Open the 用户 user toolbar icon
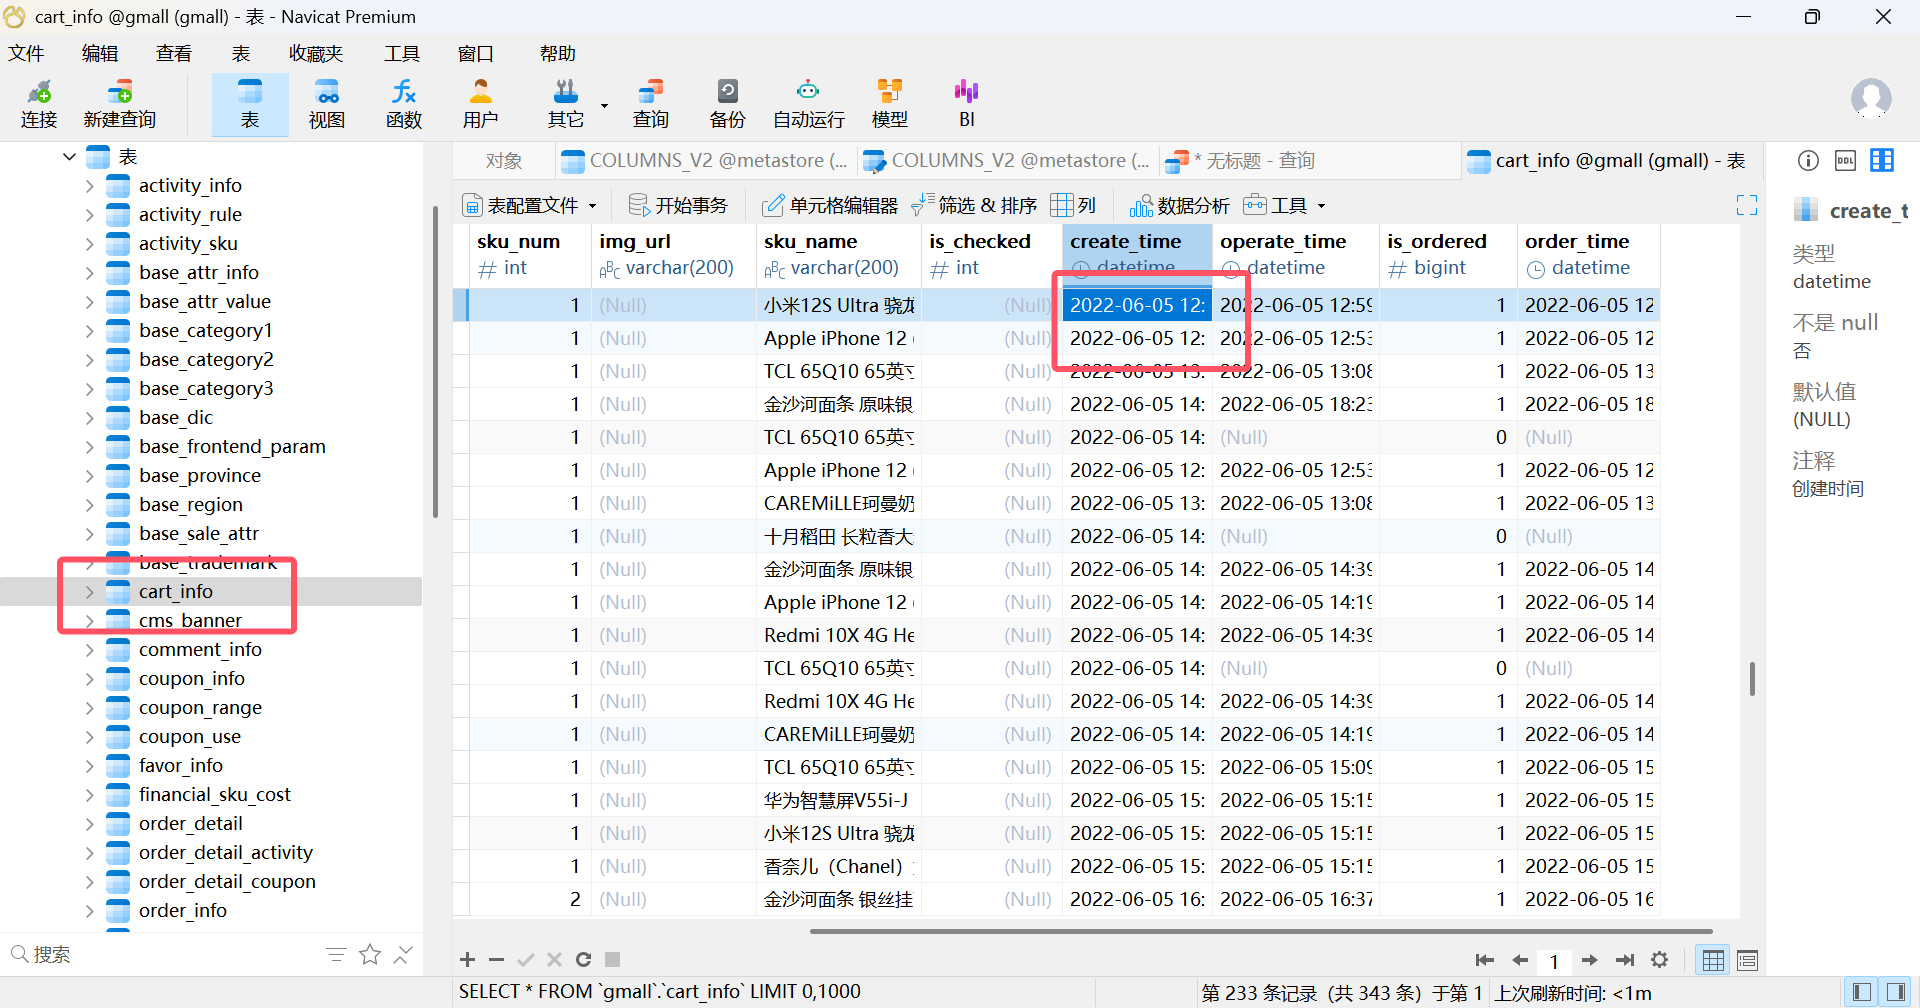 click(481, 104)
